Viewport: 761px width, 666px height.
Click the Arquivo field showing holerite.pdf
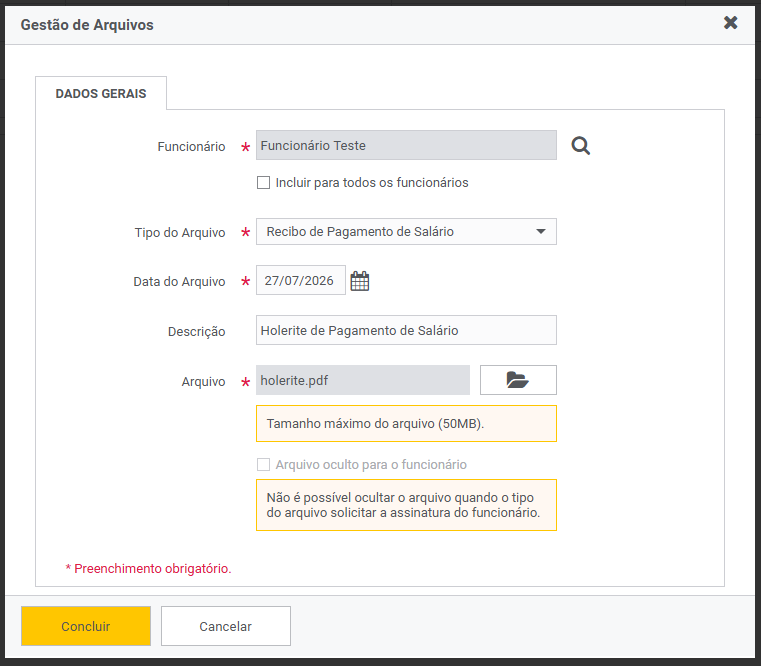click(x=363, y=380)
